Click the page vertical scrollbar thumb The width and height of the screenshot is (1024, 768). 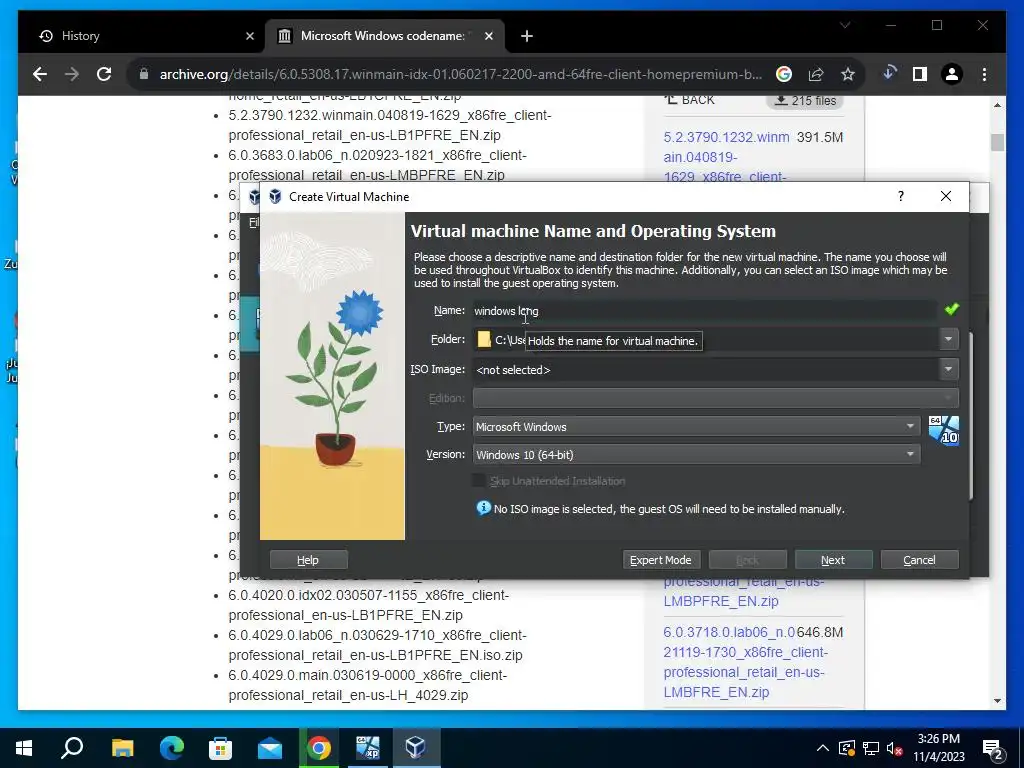[997, 142]
